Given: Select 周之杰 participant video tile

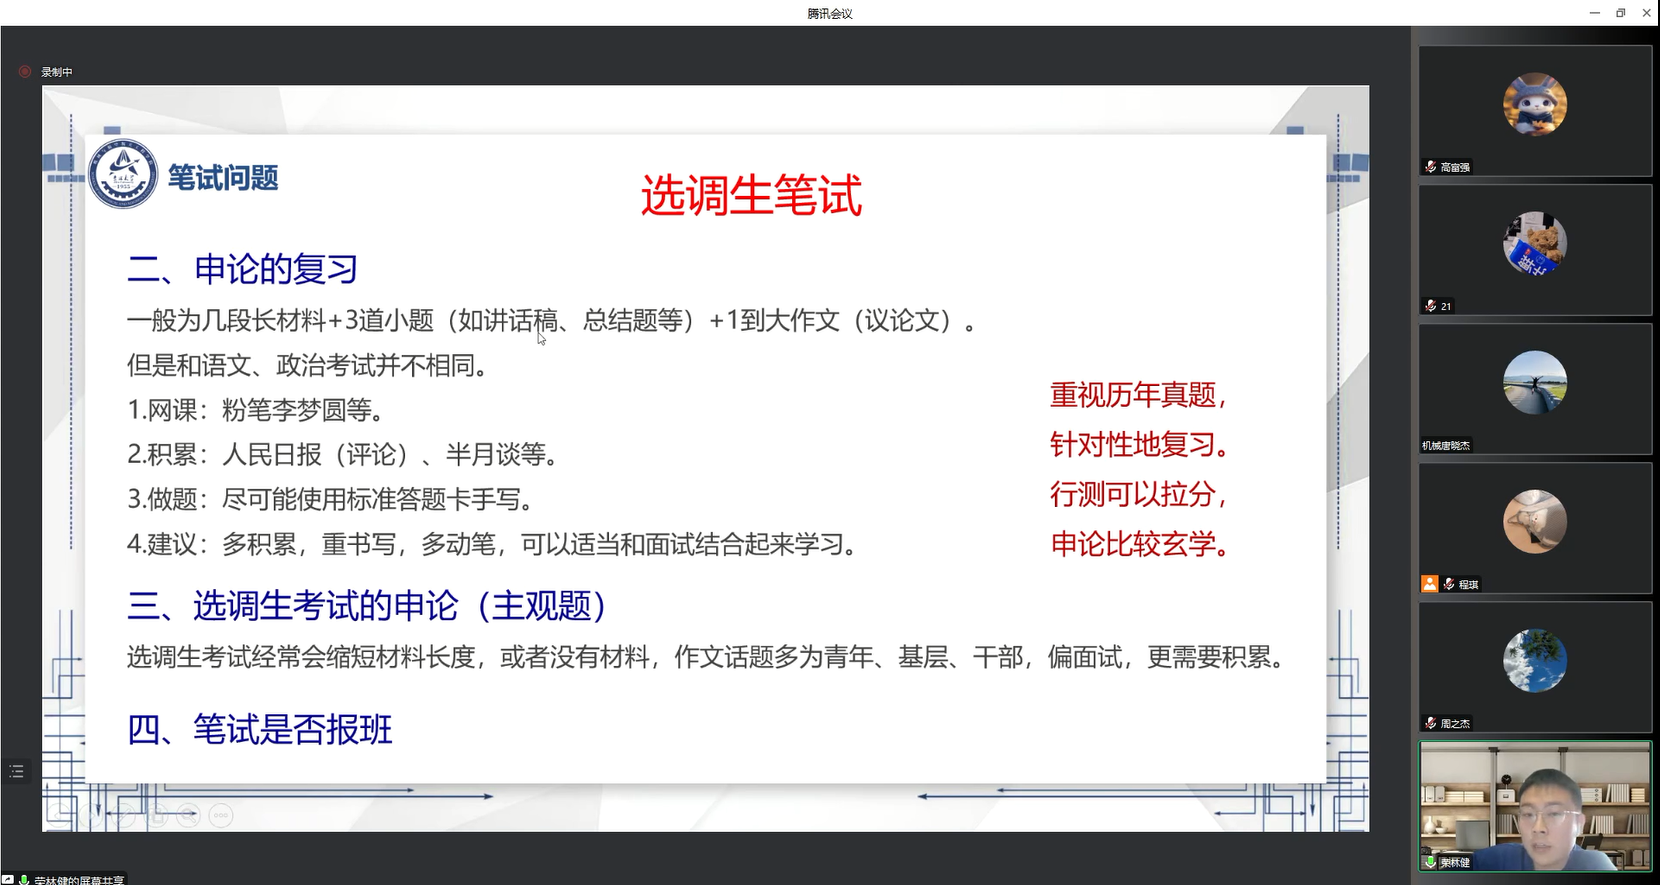Looking at the screenshot, I should 1535,667.
